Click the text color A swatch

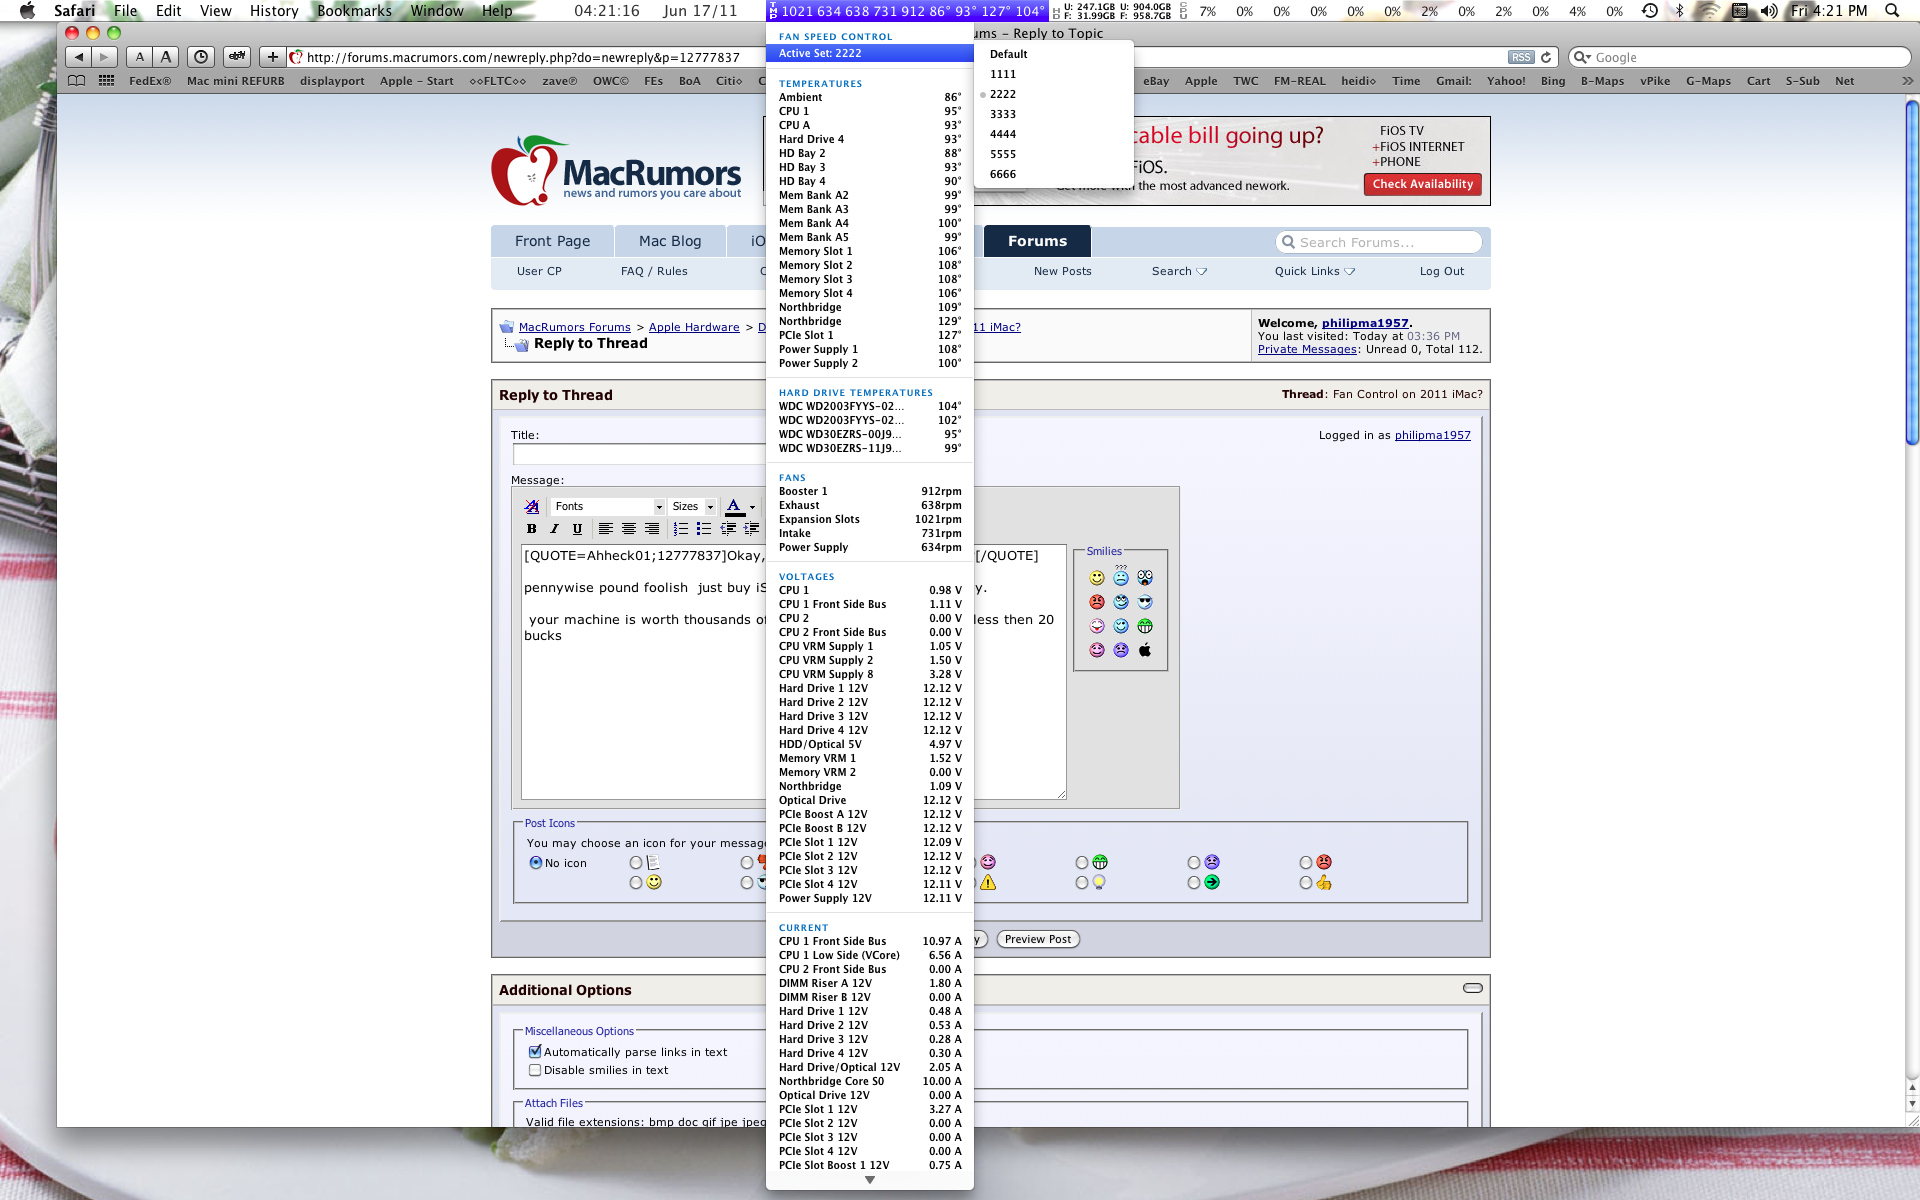734,507
